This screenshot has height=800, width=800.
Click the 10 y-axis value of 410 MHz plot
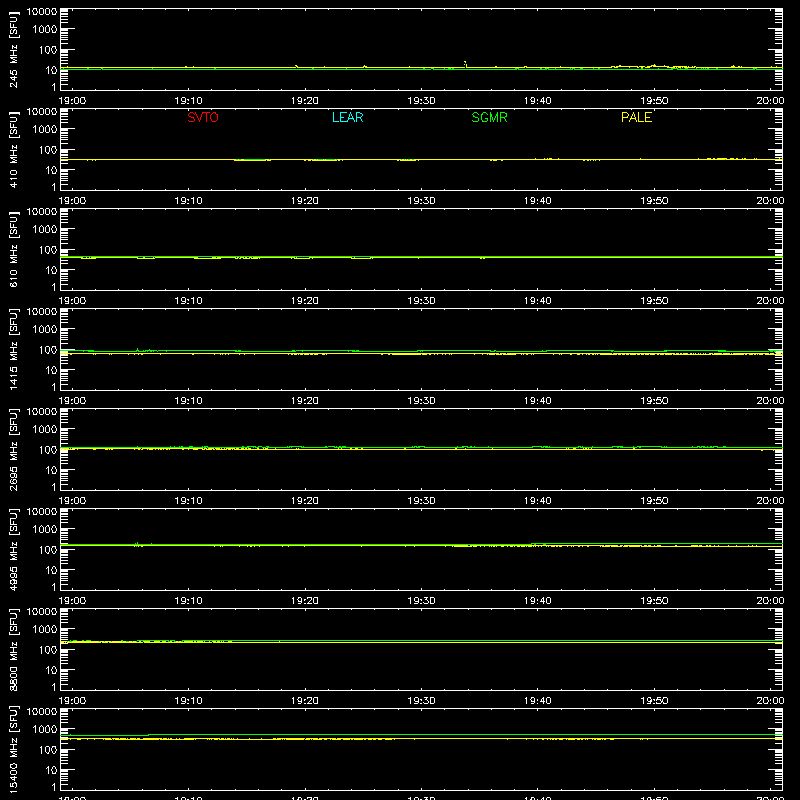(x=51, y=170)
